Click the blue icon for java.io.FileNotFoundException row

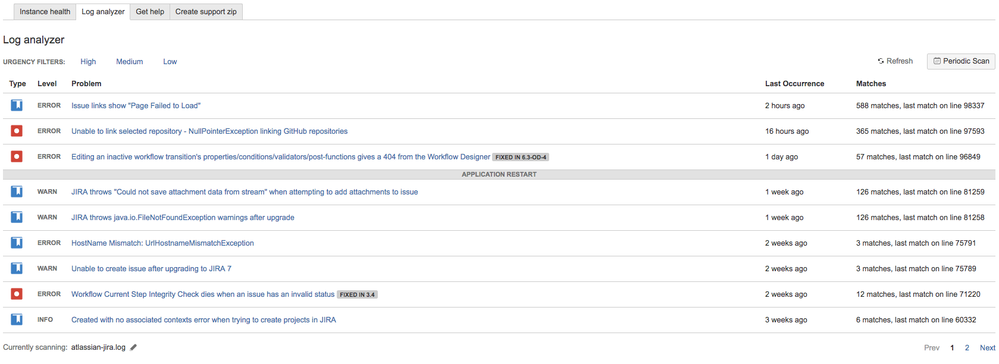pos(17,217)
